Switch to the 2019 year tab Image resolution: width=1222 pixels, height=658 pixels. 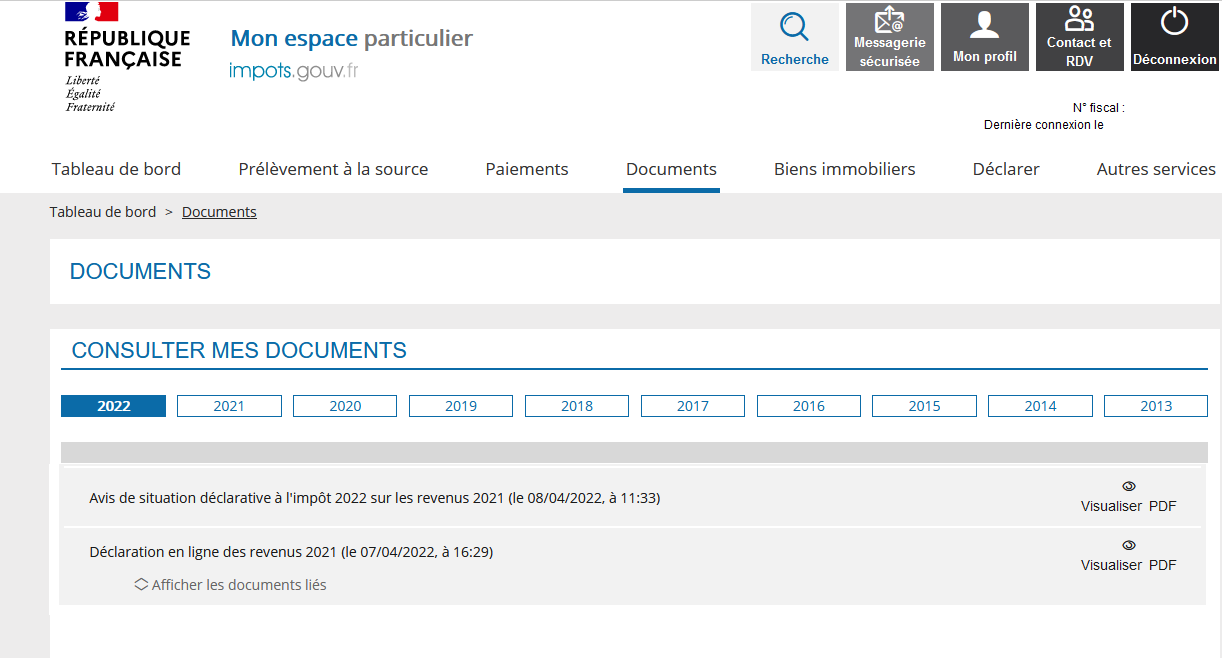(x=461, y=406)
